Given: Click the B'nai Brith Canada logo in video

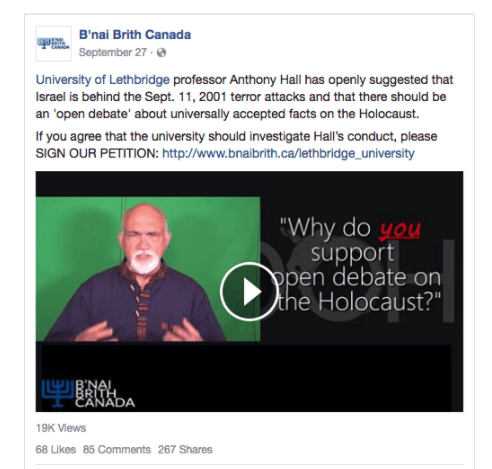Looking at the screenshot, I should pyautogui.click(x=88, y=393).
